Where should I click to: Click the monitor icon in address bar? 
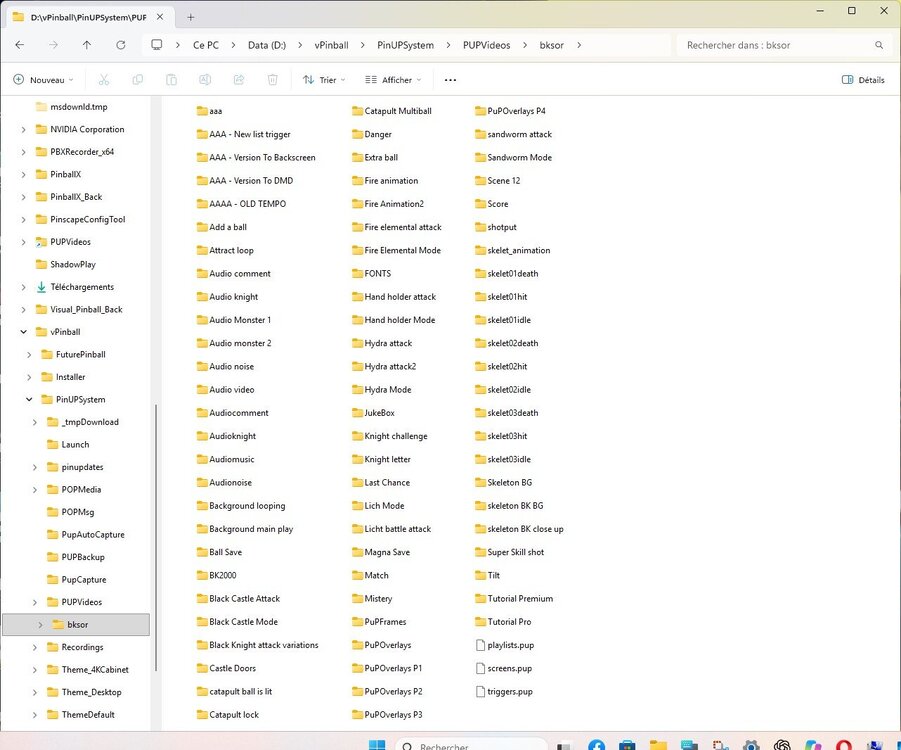[156, 45]
